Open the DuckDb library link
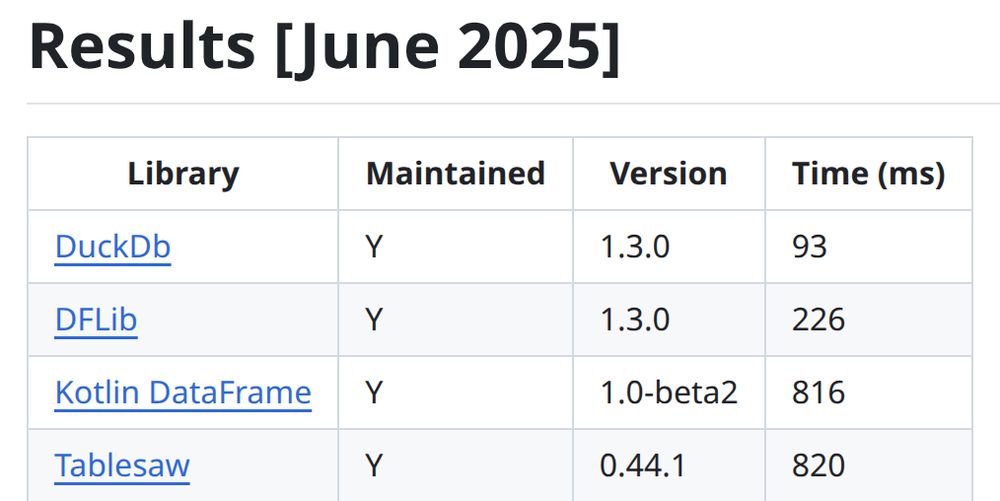The image size is (1000, 501). click(113, 247)
